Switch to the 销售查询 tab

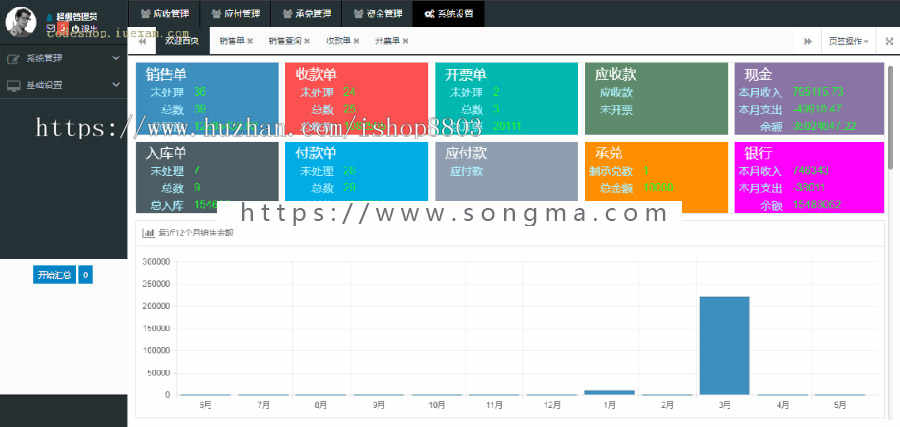[285, 41]
